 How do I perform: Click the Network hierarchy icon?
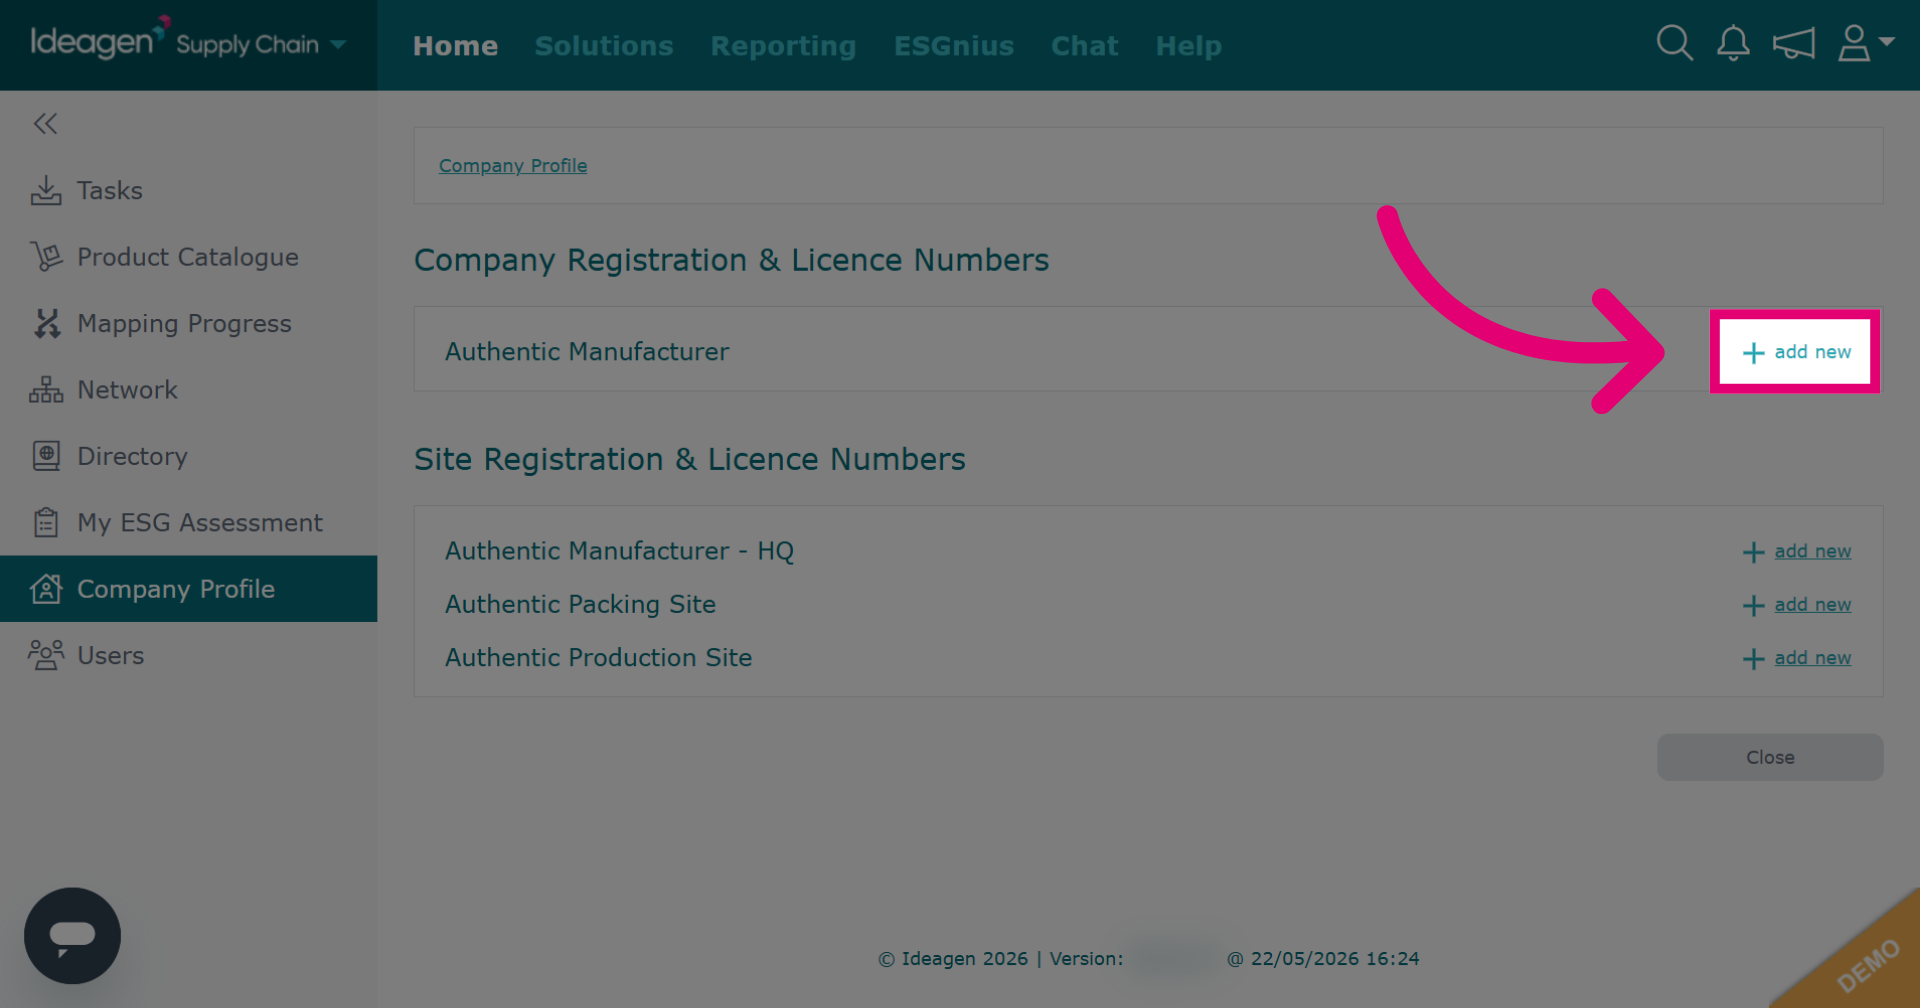(x=46, y=390)
